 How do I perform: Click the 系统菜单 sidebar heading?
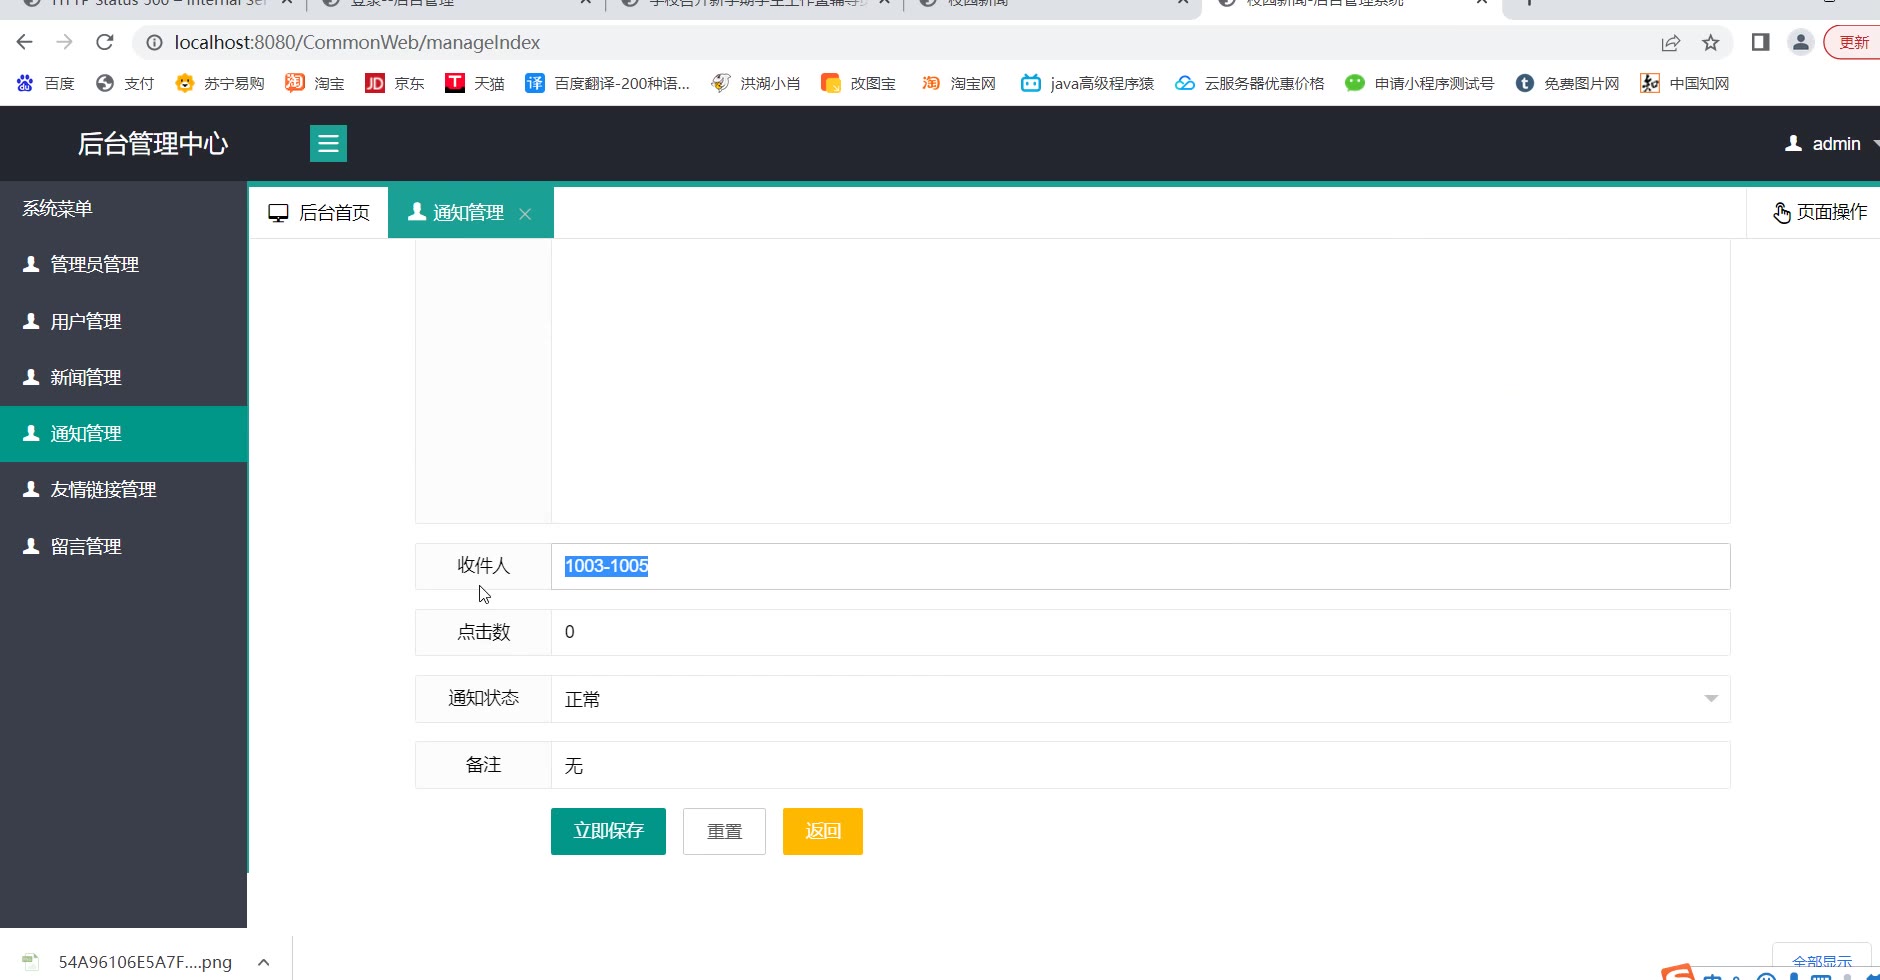[58, 208]
